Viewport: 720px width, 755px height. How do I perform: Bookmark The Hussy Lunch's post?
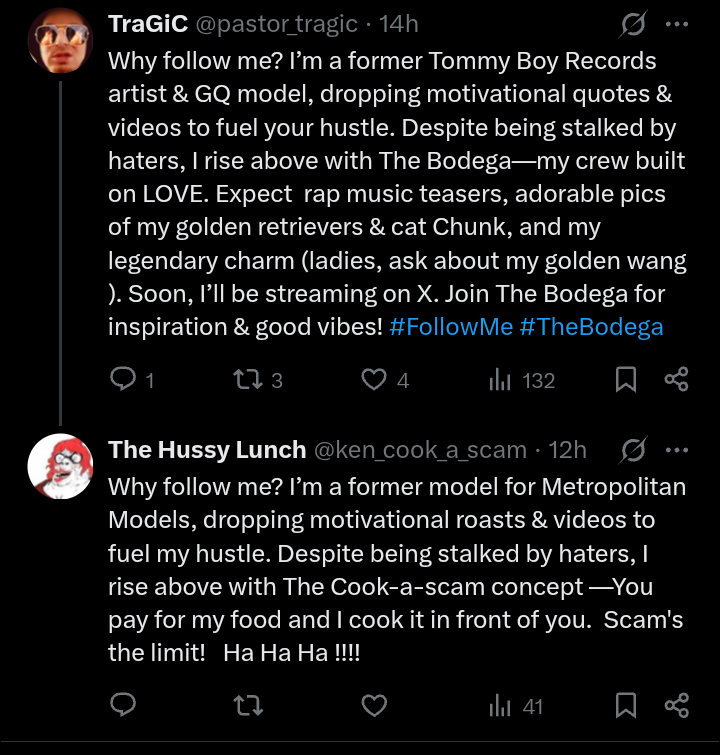(626, 706)
